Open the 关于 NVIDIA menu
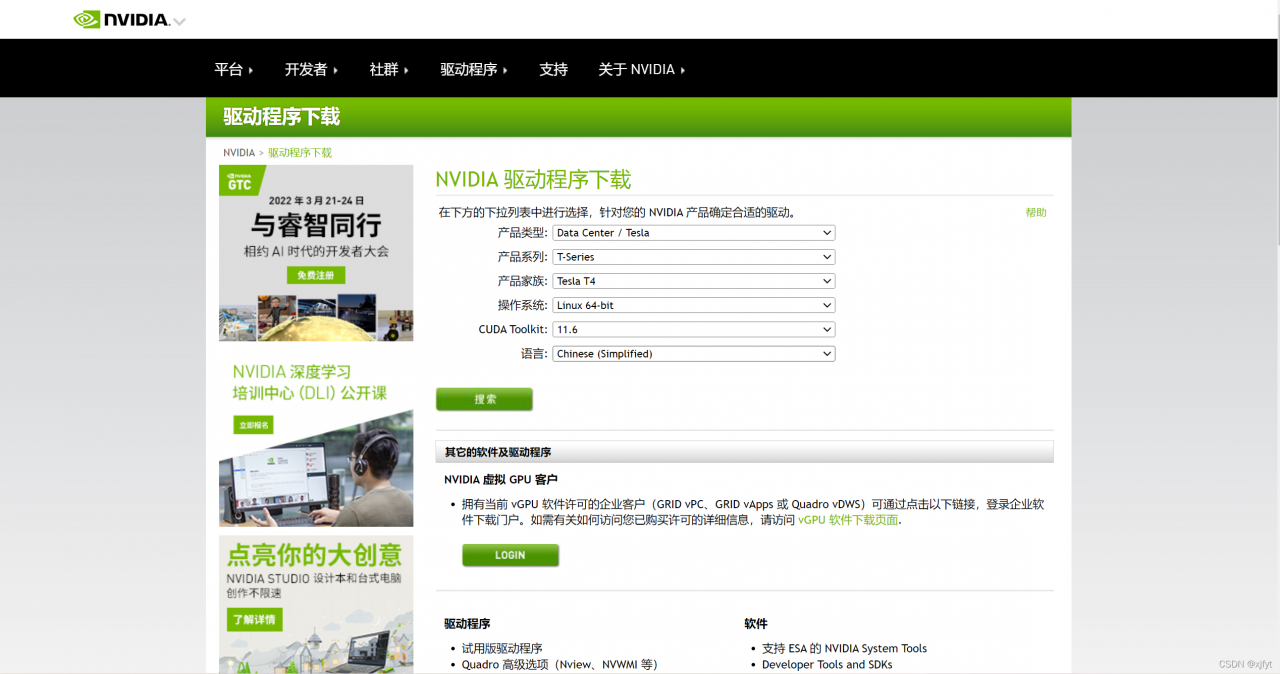This screenshot has width=1280, height=674. [x=642, y=69]
